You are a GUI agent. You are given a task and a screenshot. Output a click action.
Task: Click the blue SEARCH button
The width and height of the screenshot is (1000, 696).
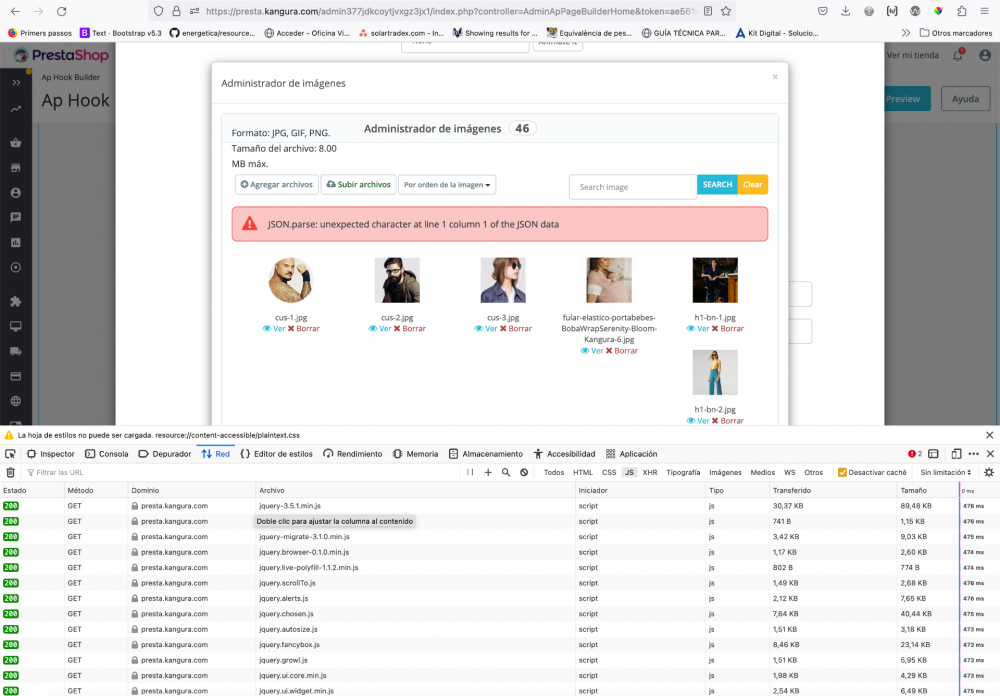717,184
